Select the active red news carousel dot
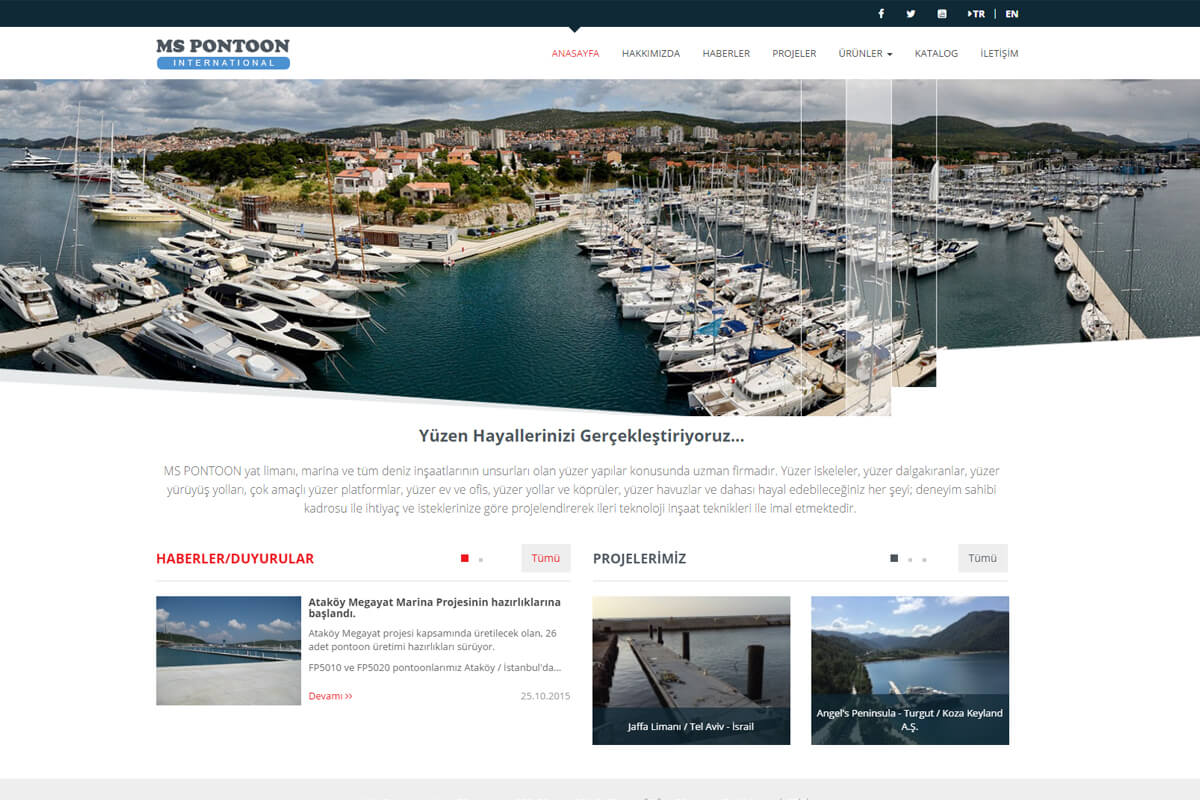 click(465, 559)
